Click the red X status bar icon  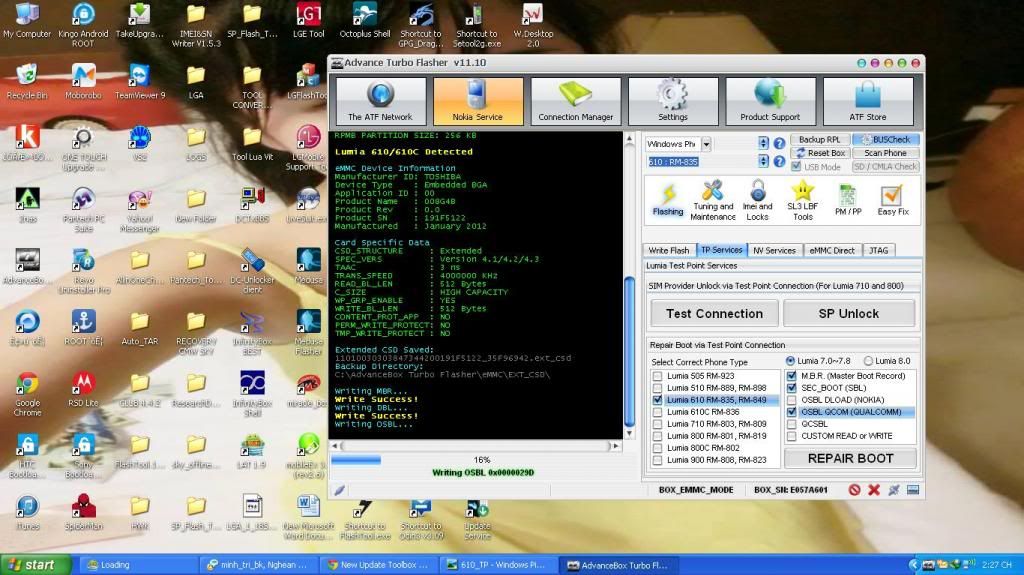[874, 489]
